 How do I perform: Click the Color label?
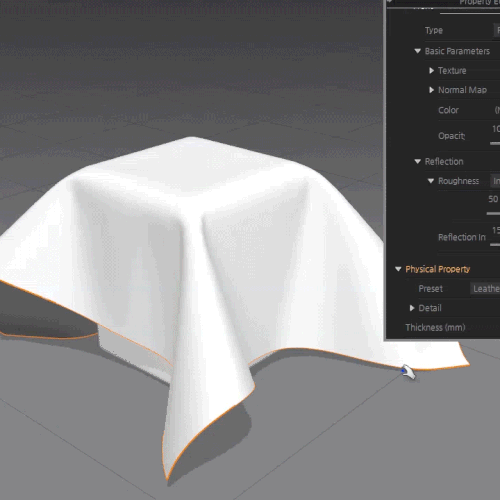point(448,110)
